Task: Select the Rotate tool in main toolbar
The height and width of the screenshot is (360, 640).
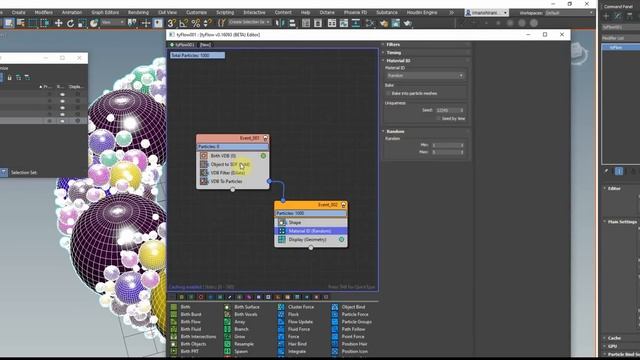Action: (71, 23)
